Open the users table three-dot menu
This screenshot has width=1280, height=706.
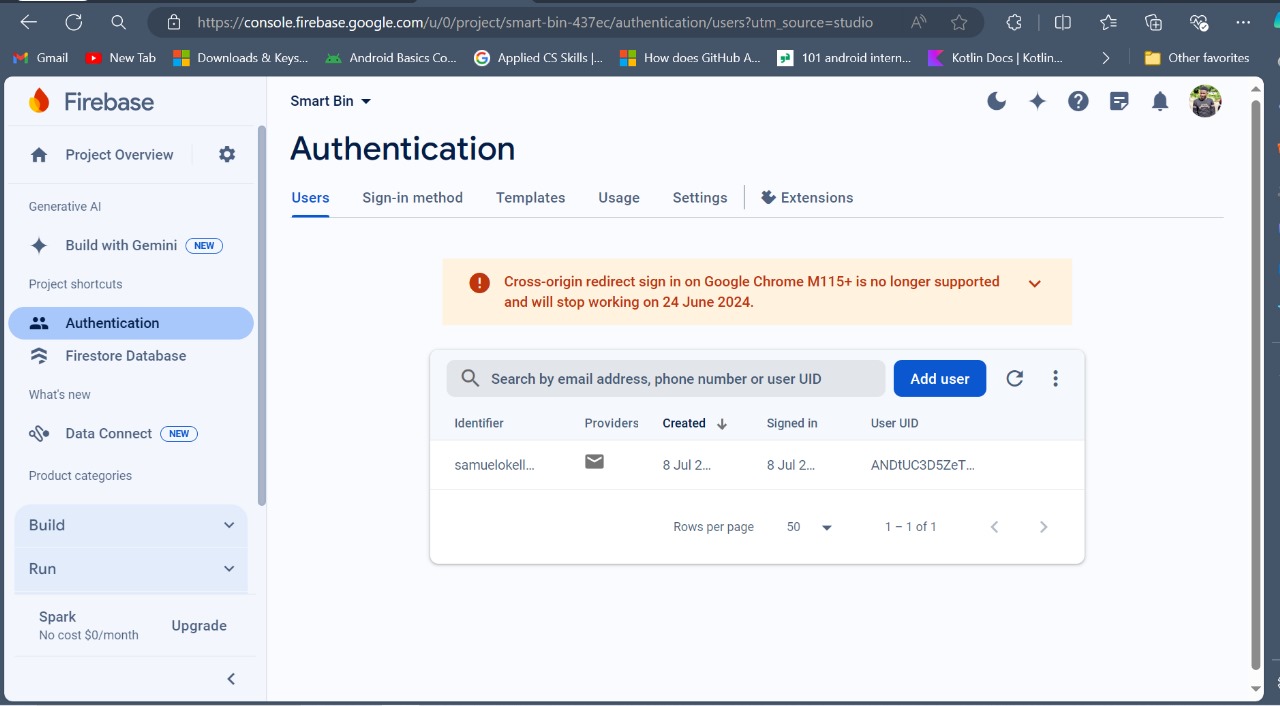1055,378
